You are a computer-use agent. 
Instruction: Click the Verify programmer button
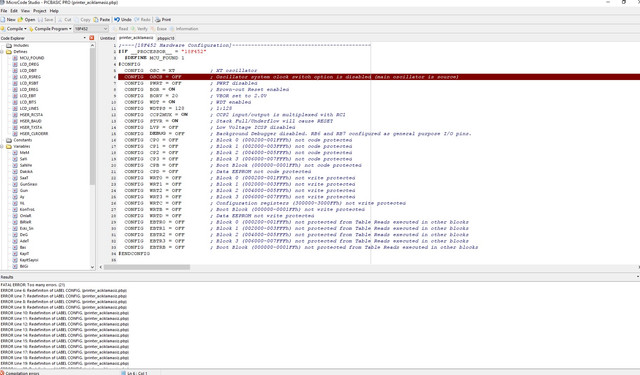point(139,29)
